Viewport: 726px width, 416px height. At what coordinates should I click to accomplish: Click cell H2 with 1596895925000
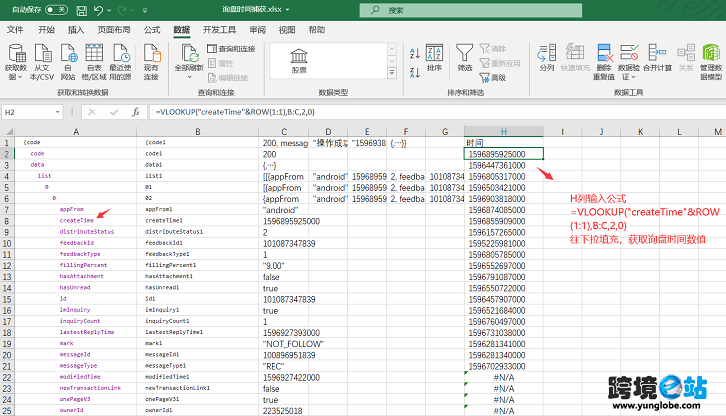click(504, 154)
